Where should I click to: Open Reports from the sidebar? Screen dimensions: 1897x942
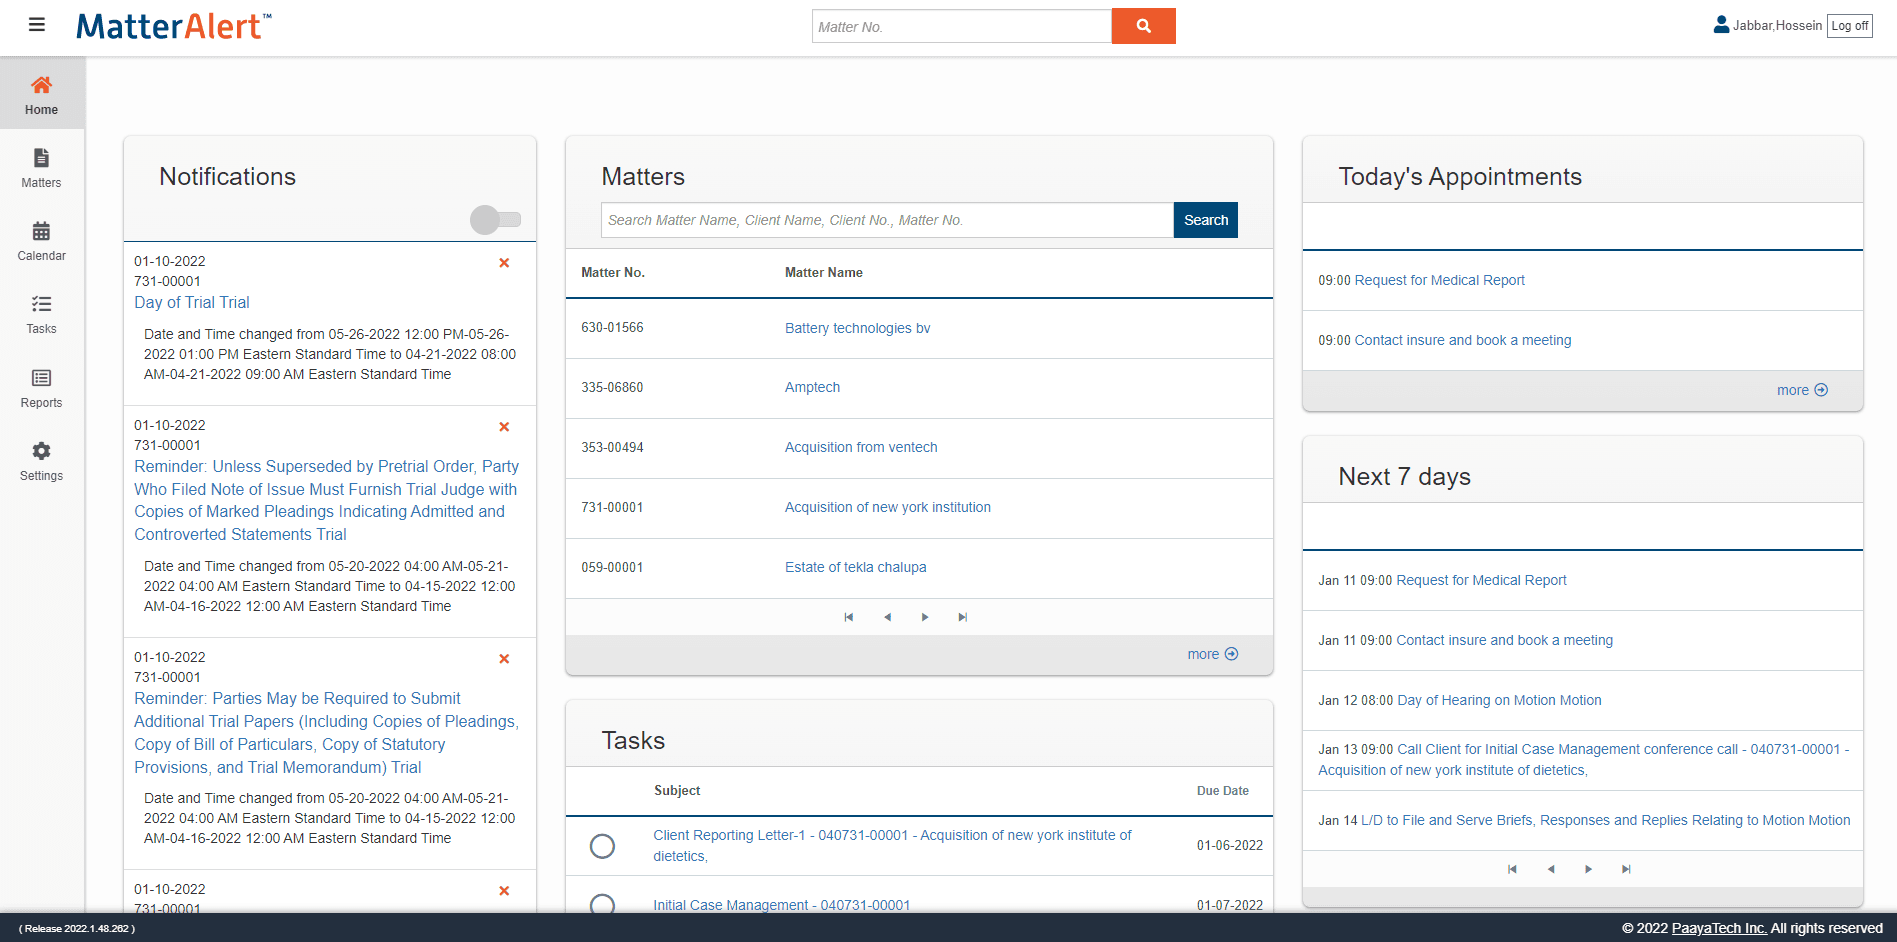click(41, 388)
